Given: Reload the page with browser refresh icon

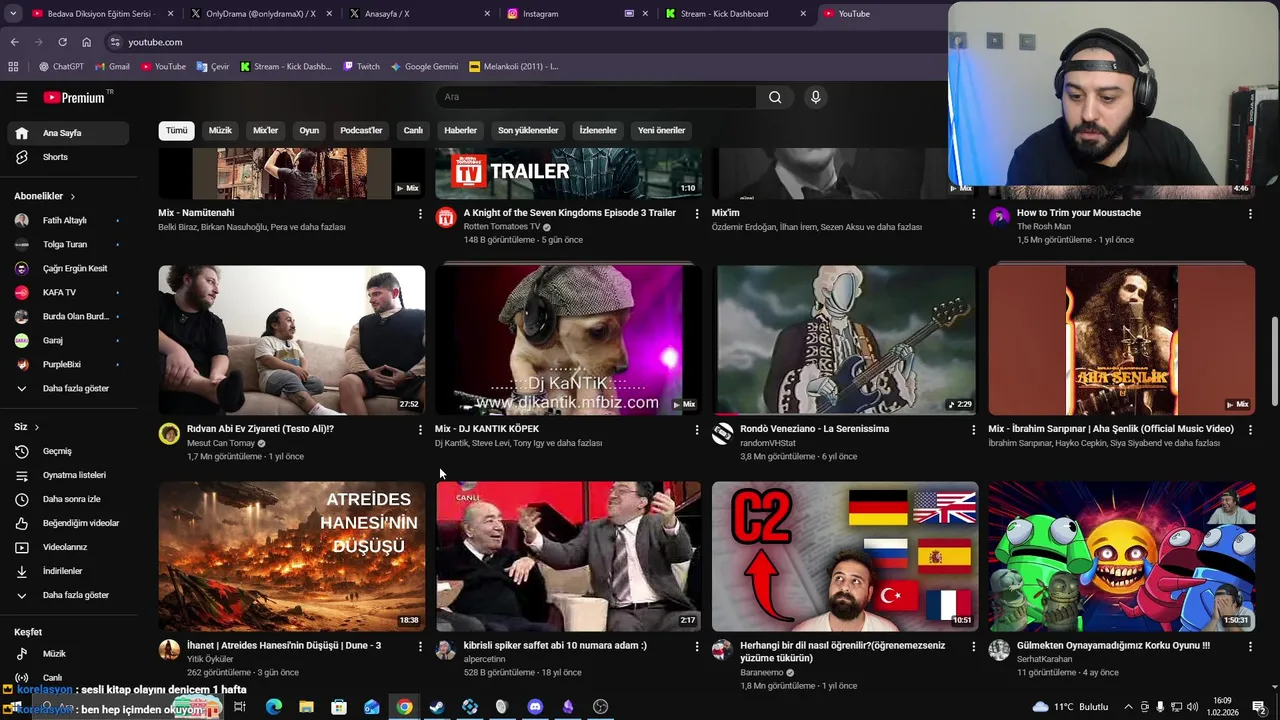Looking at the screenshot, I should pos(62,42).
